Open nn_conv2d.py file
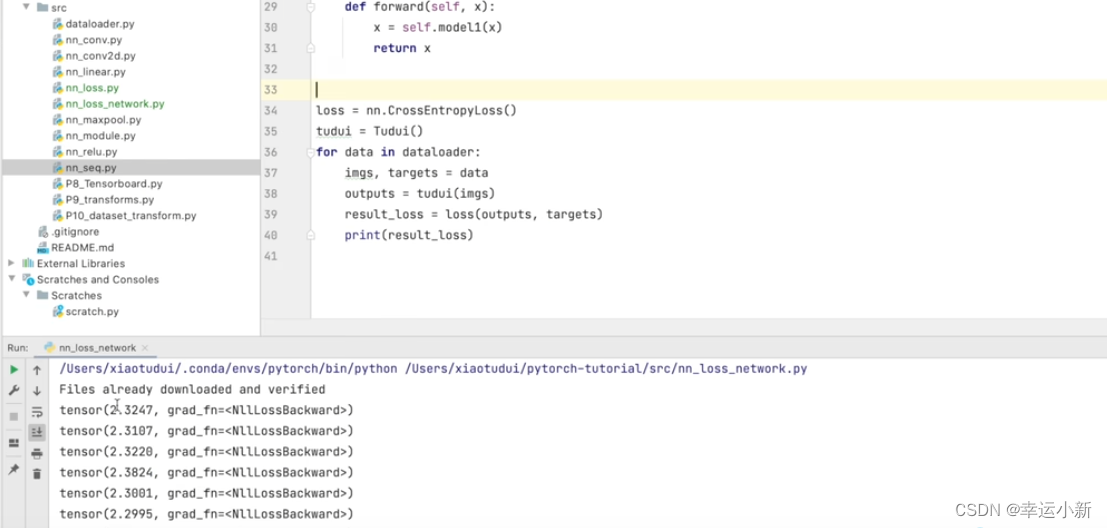 pos(100,56)
